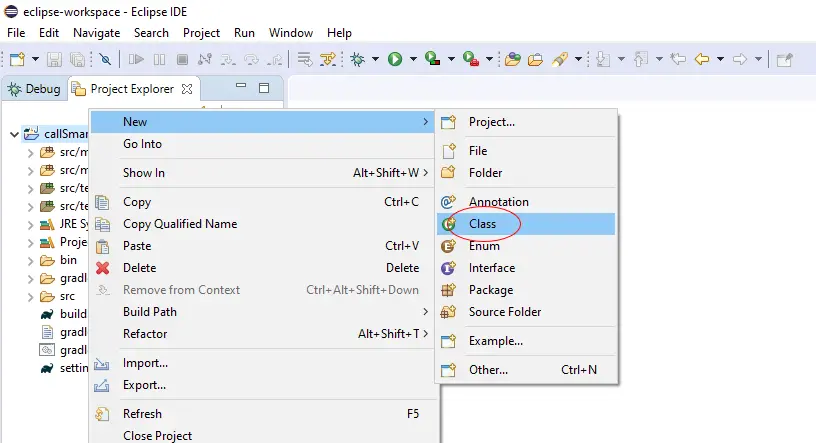
Task: Click the Resume debug icon
Action: click(x=136, y=59)
